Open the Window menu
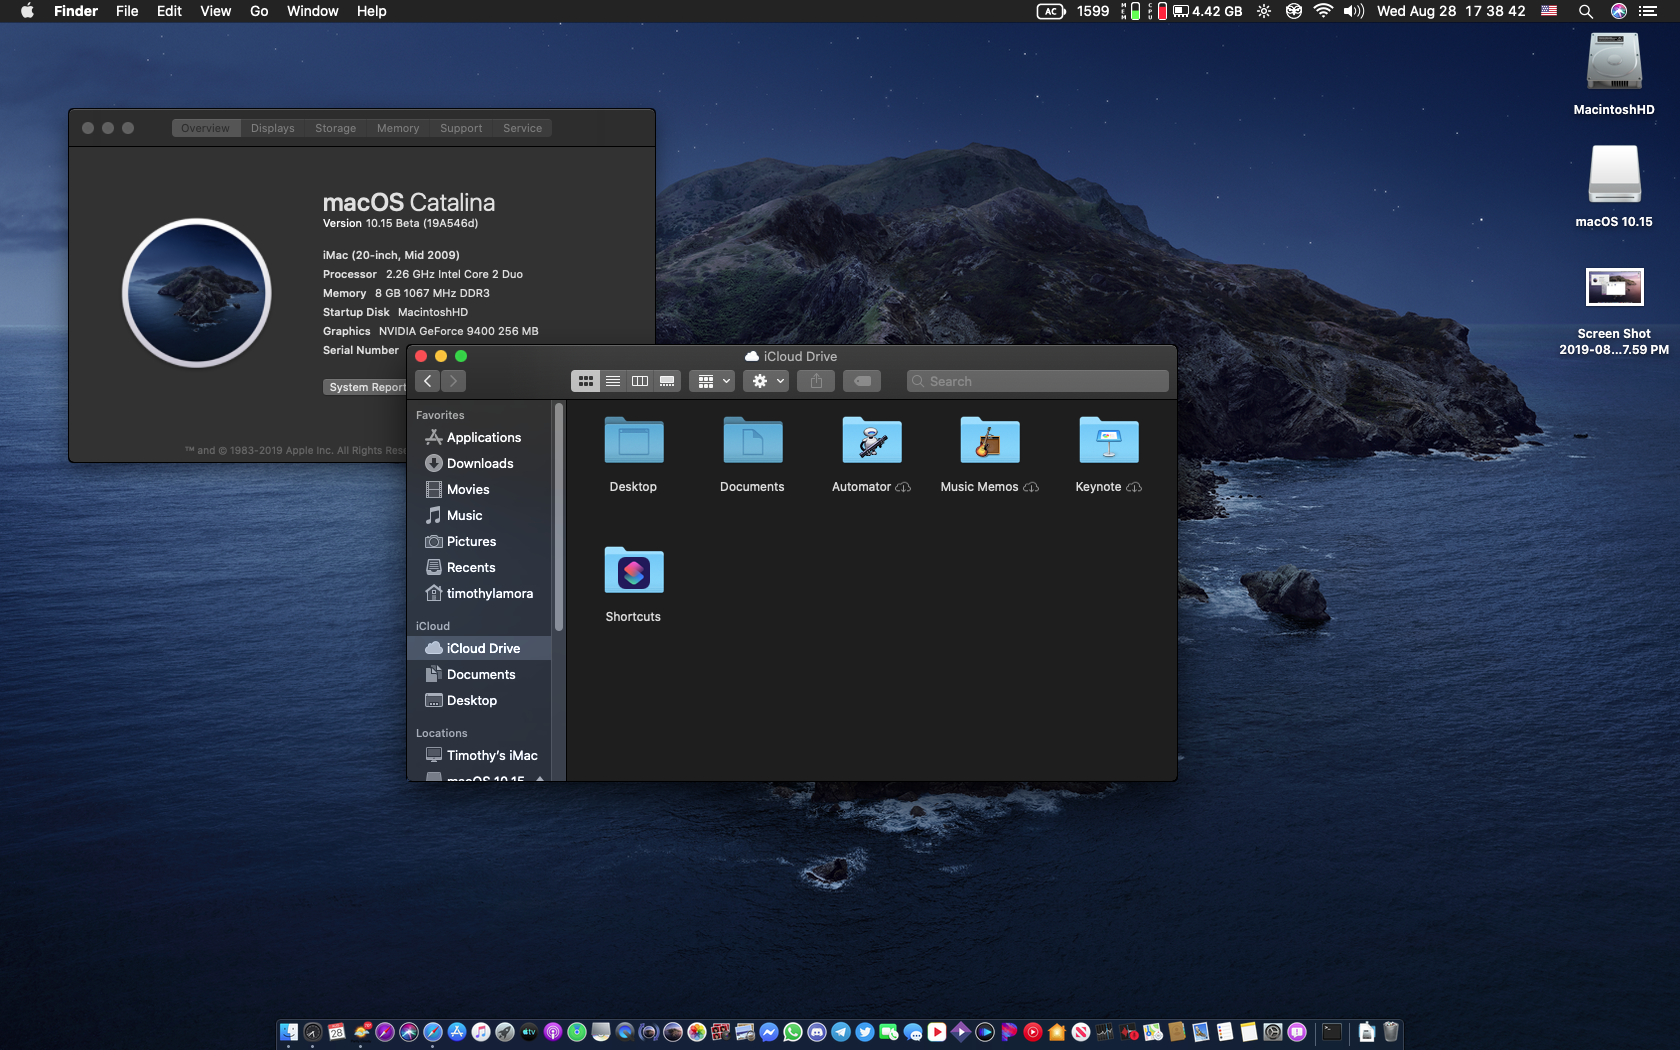The height and width of the screenshot is (1050, 1680). 312,11
